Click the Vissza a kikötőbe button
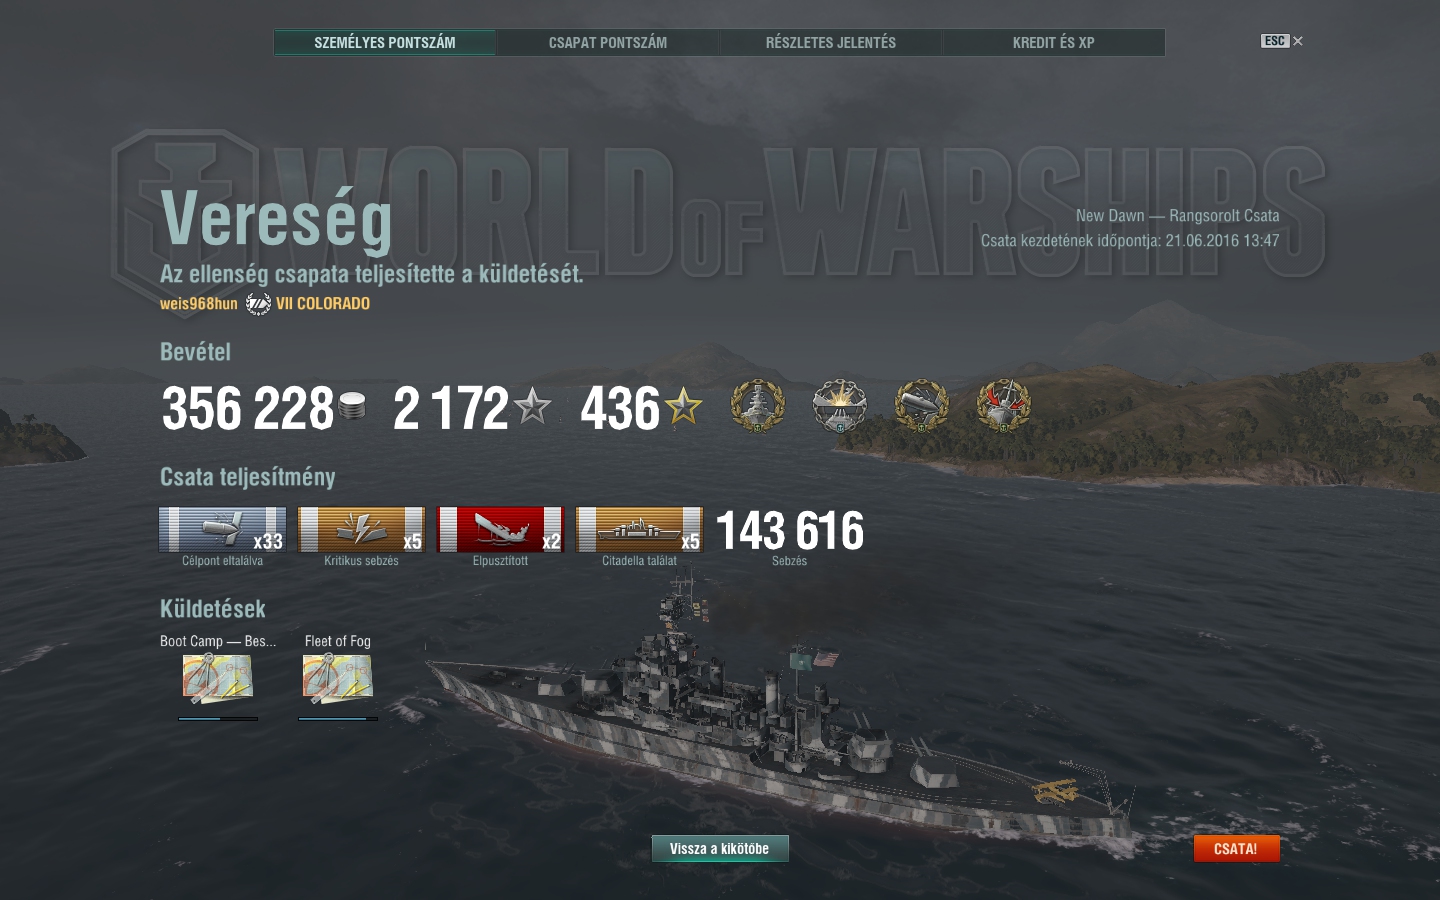This screenshot has height=900, width=1440. [720, 849]
